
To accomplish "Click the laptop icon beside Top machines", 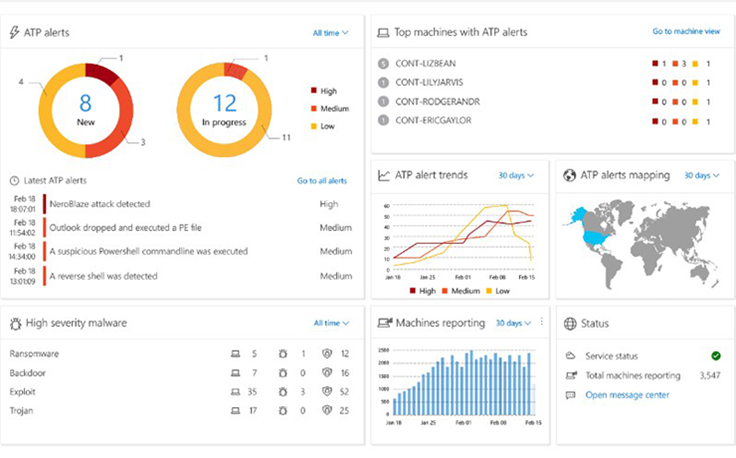I will point(383,33).
